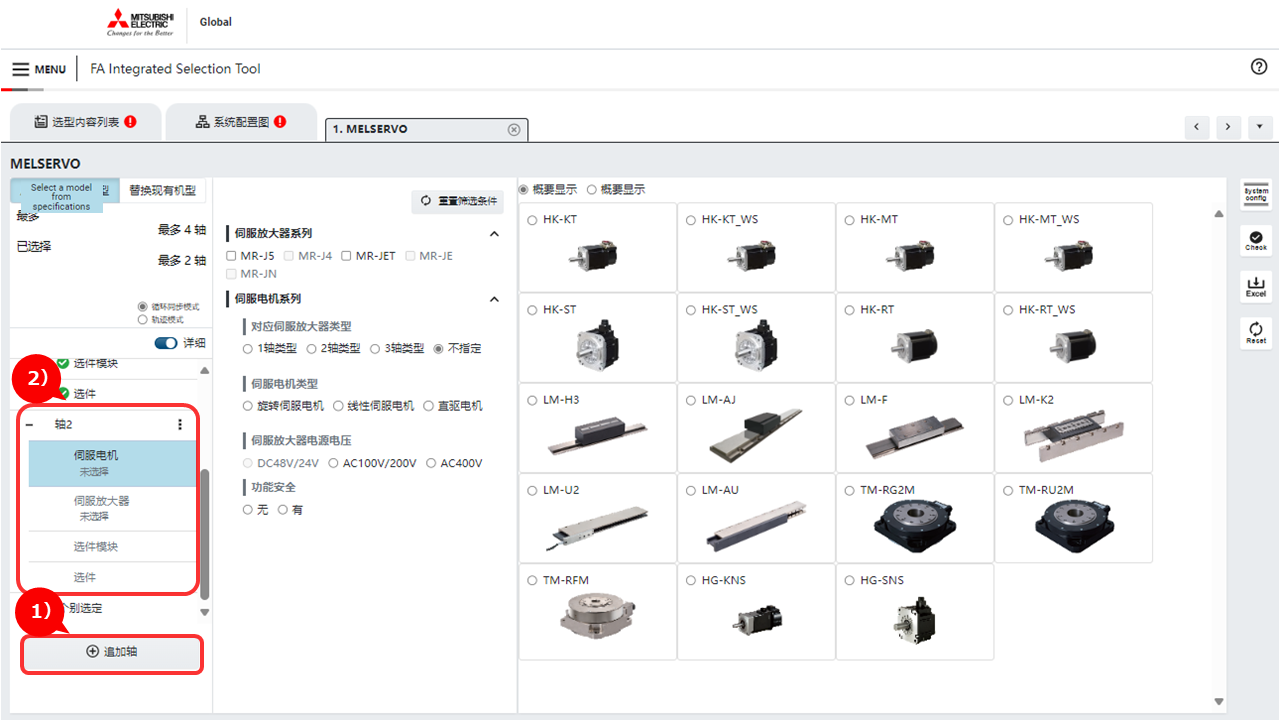
Task: Open the 替换现有机型 tab
Action: pos(162,190)
